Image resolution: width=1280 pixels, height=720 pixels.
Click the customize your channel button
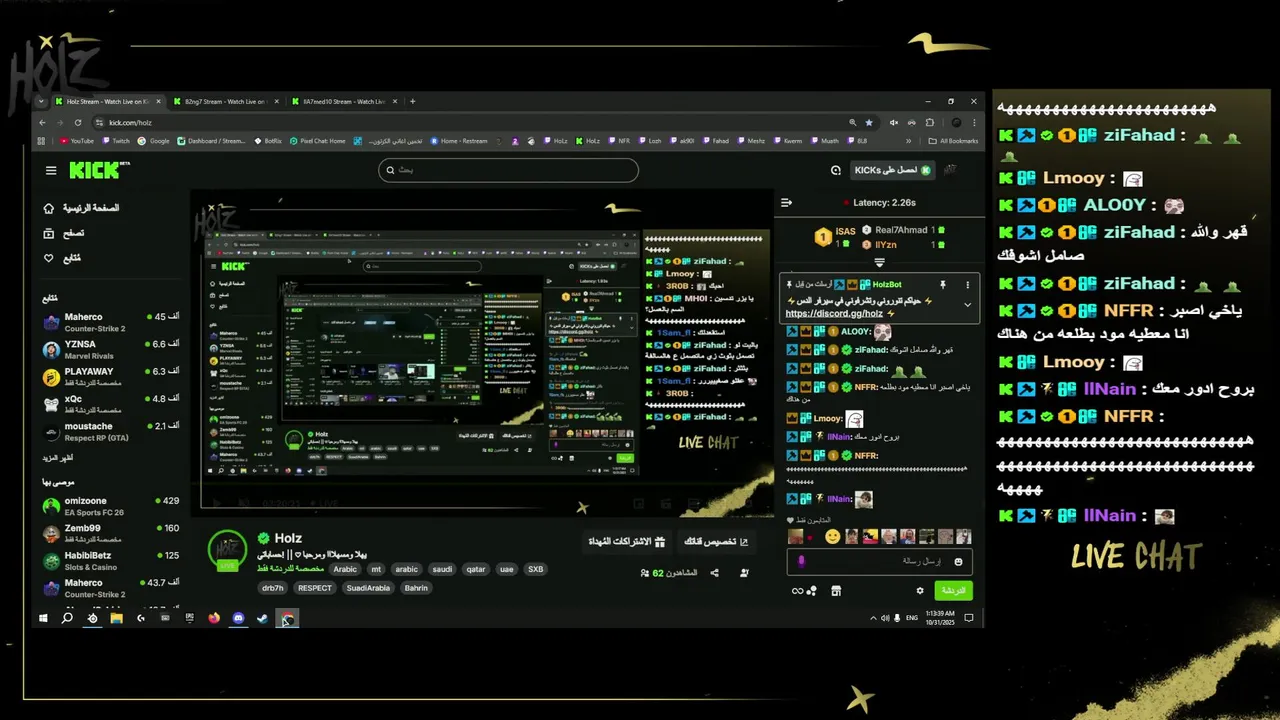tap(716, 542)
